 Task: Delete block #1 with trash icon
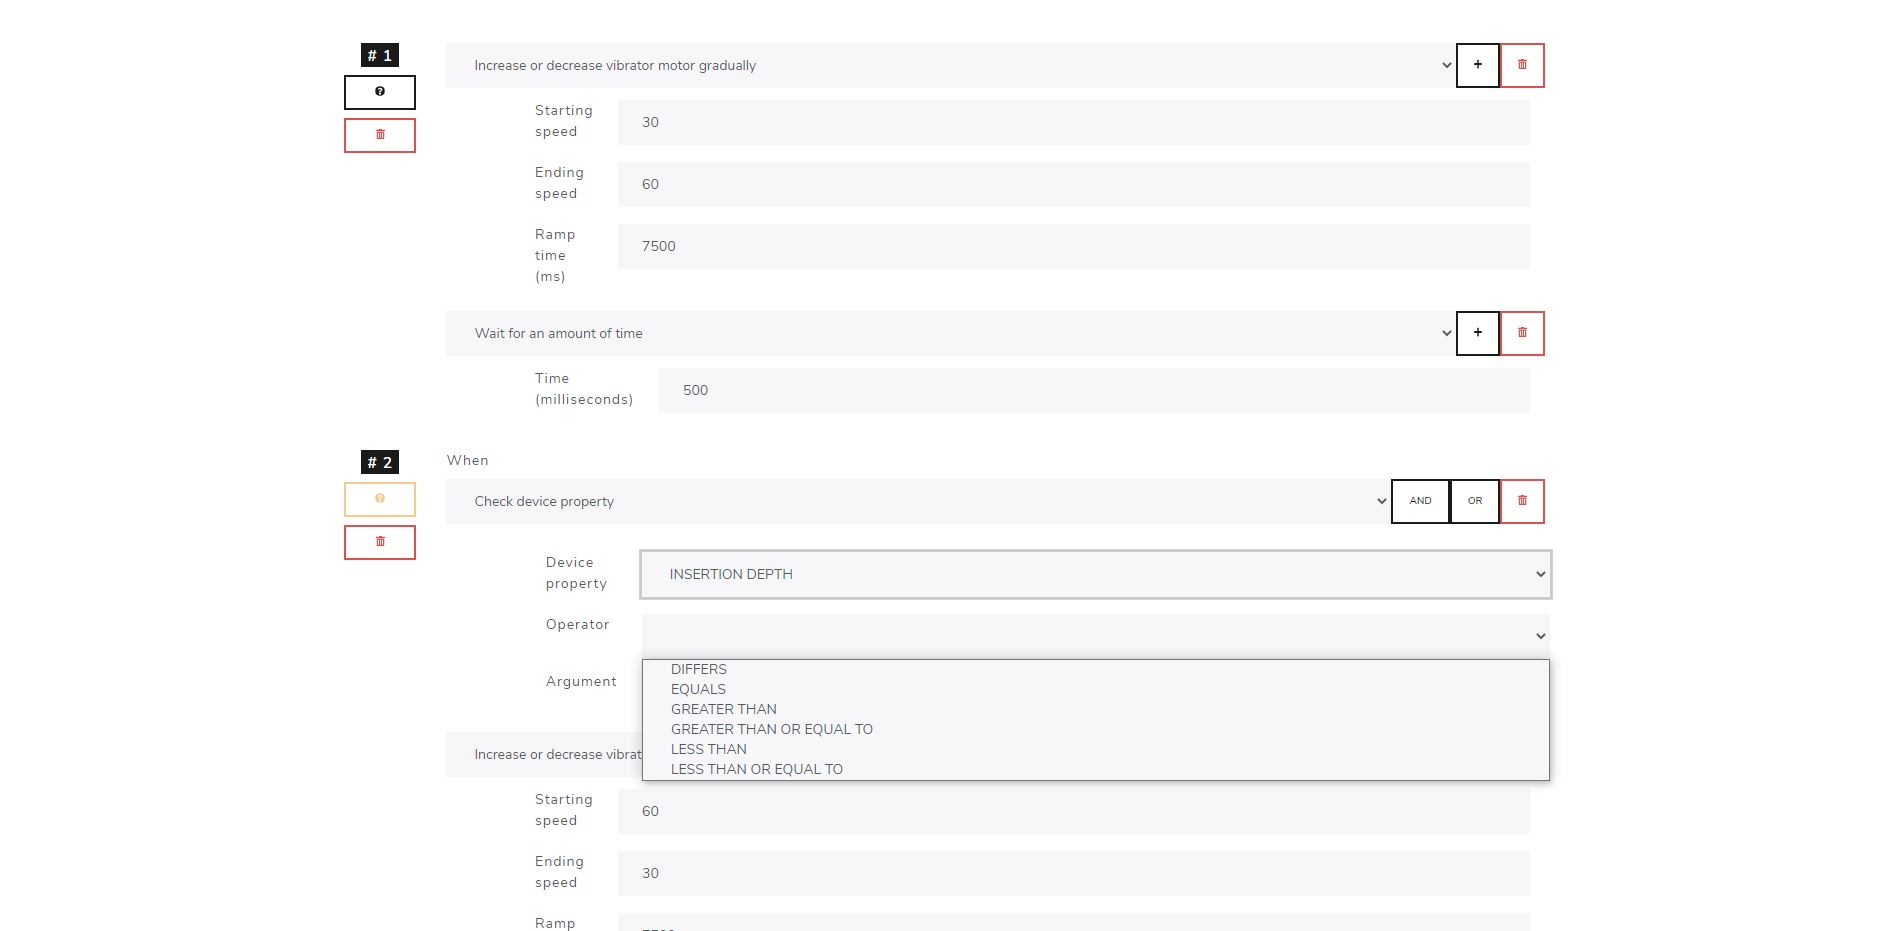pyautogui.click(x=380, y=135)
